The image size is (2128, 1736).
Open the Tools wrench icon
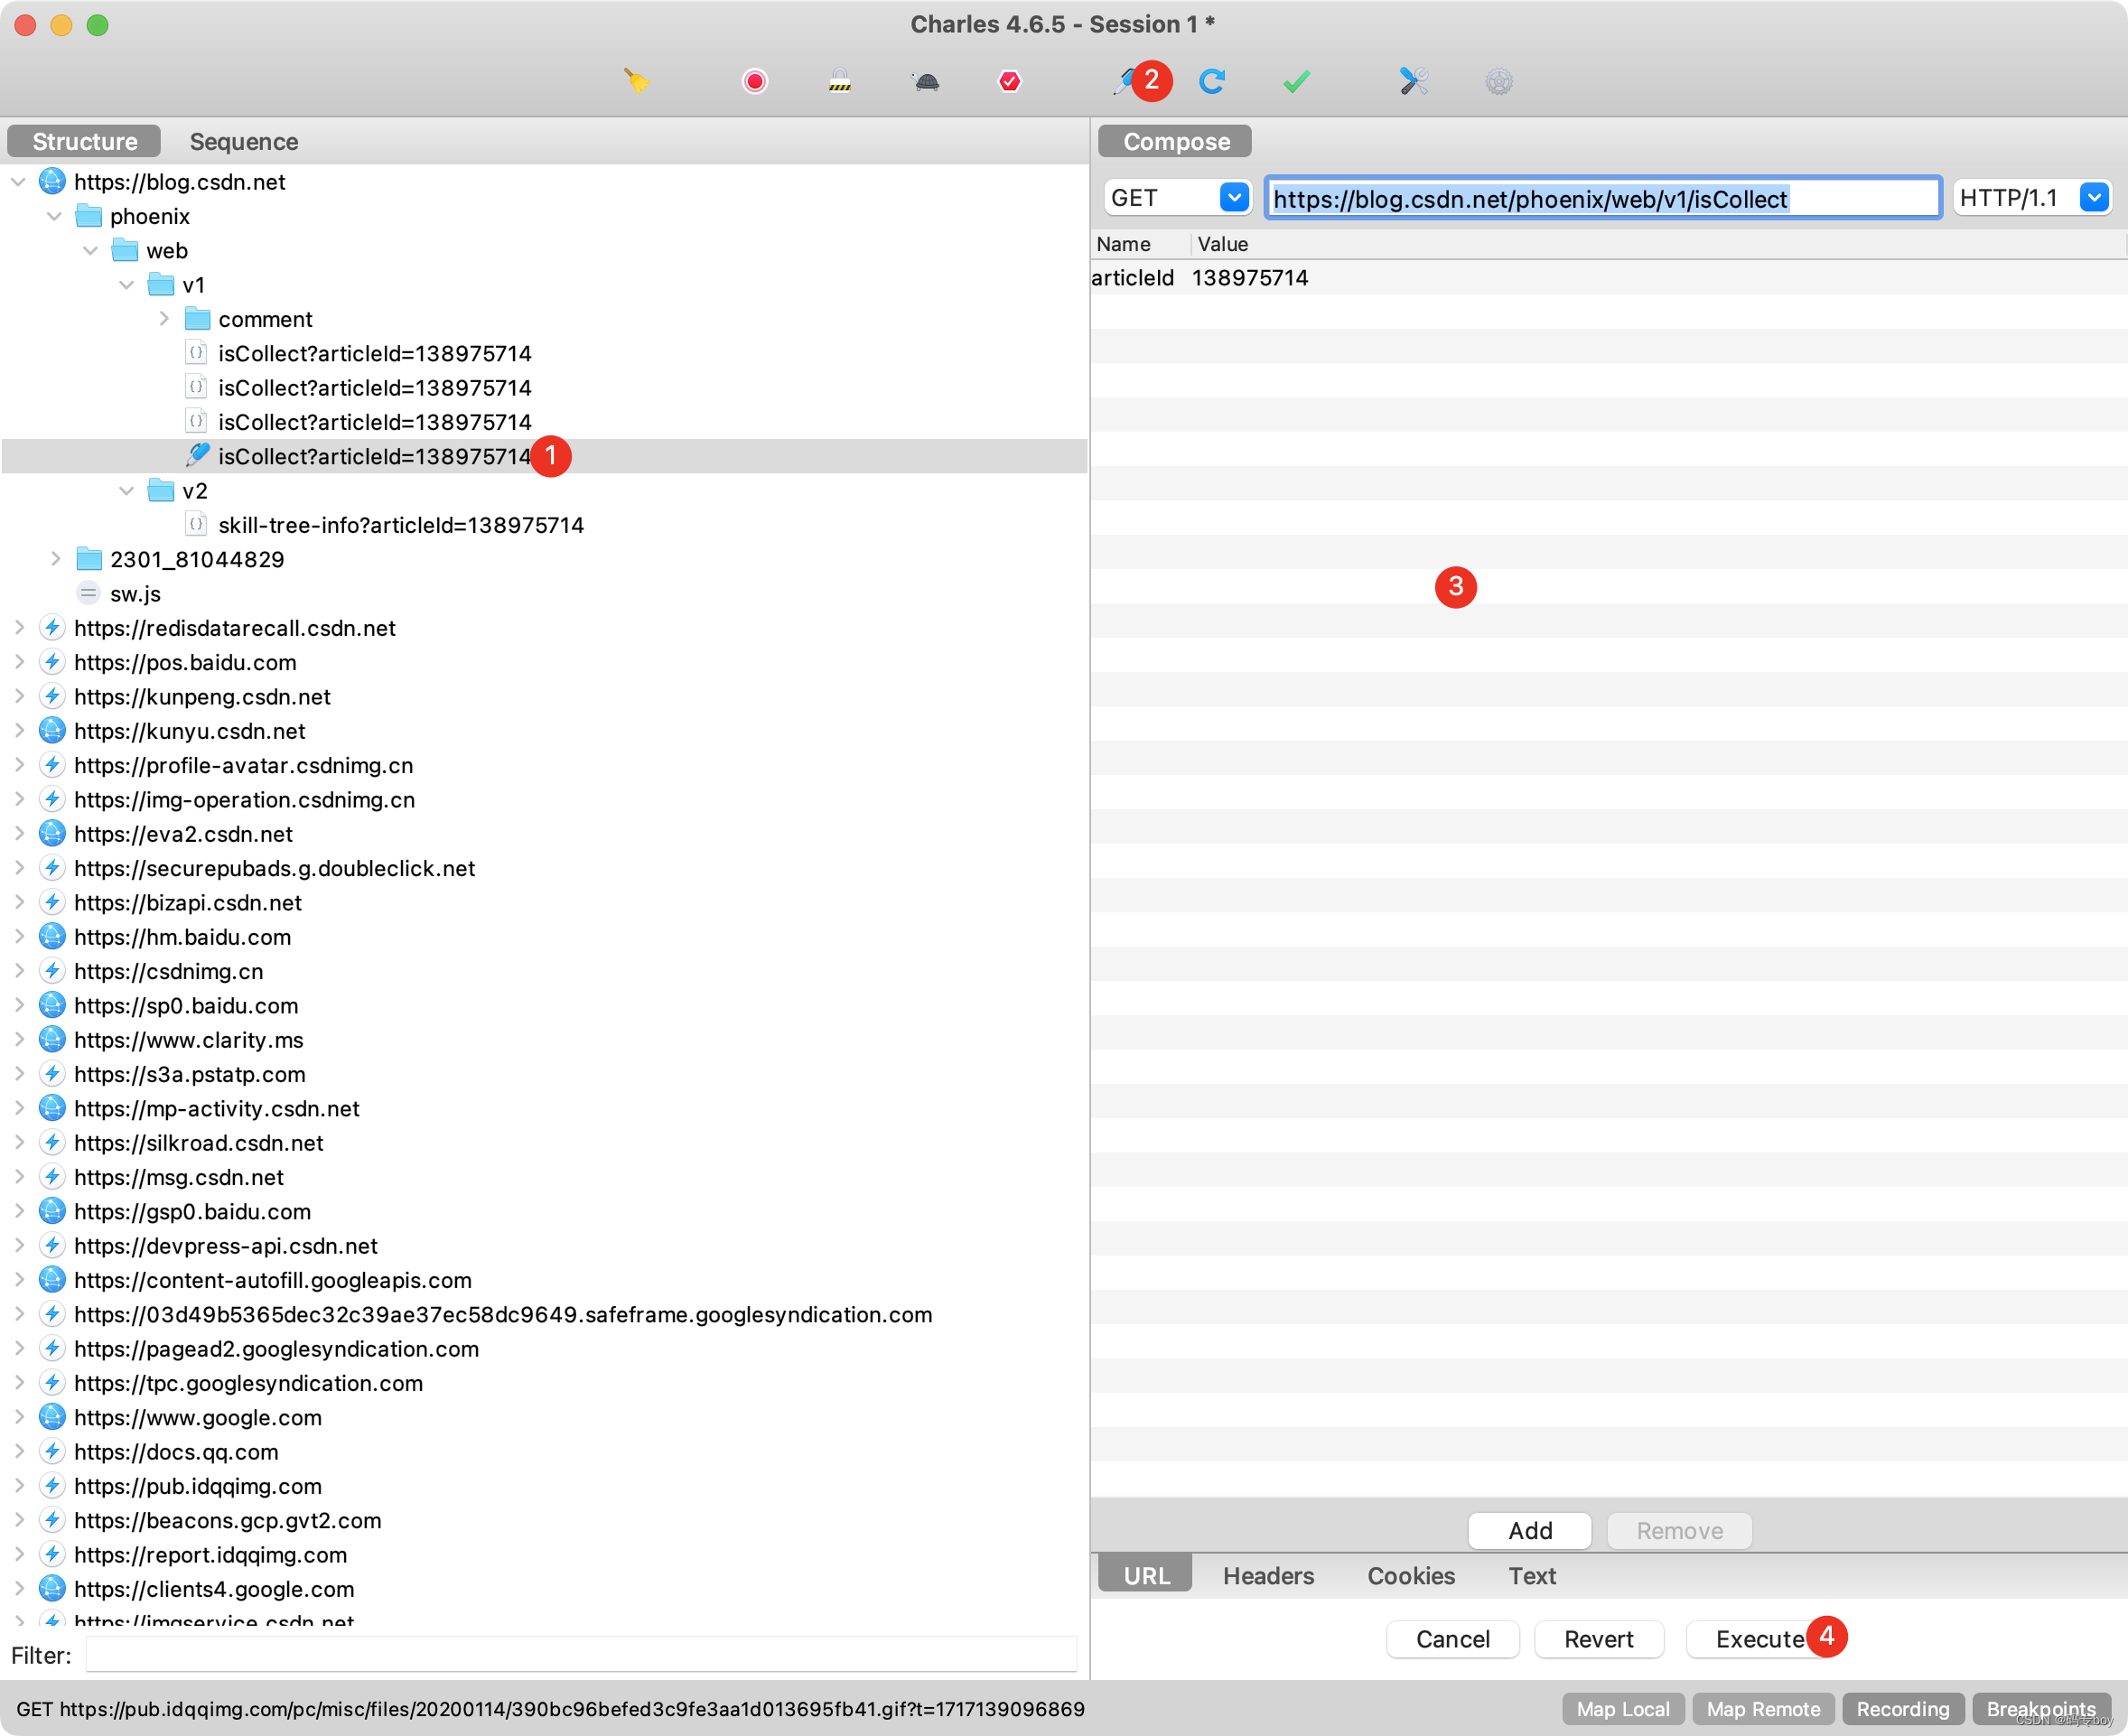pyautogui.click(x=1413, y=81)
